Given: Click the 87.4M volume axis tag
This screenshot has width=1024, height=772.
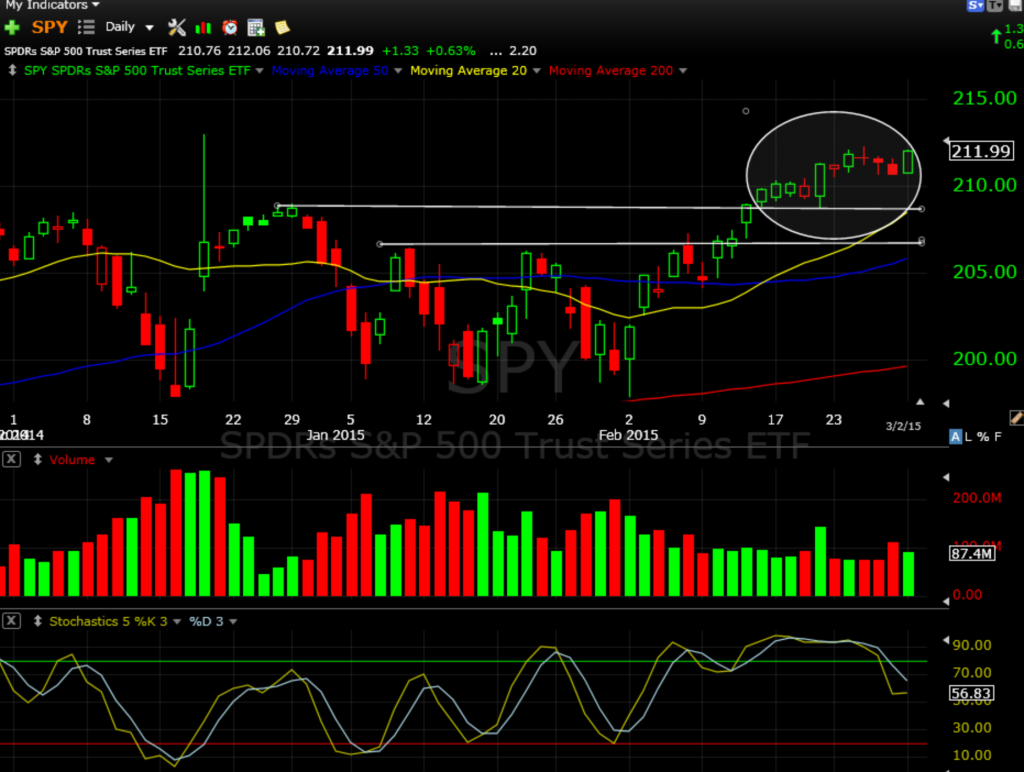Looking at the screenshot, I should click(x=972, y=554).
